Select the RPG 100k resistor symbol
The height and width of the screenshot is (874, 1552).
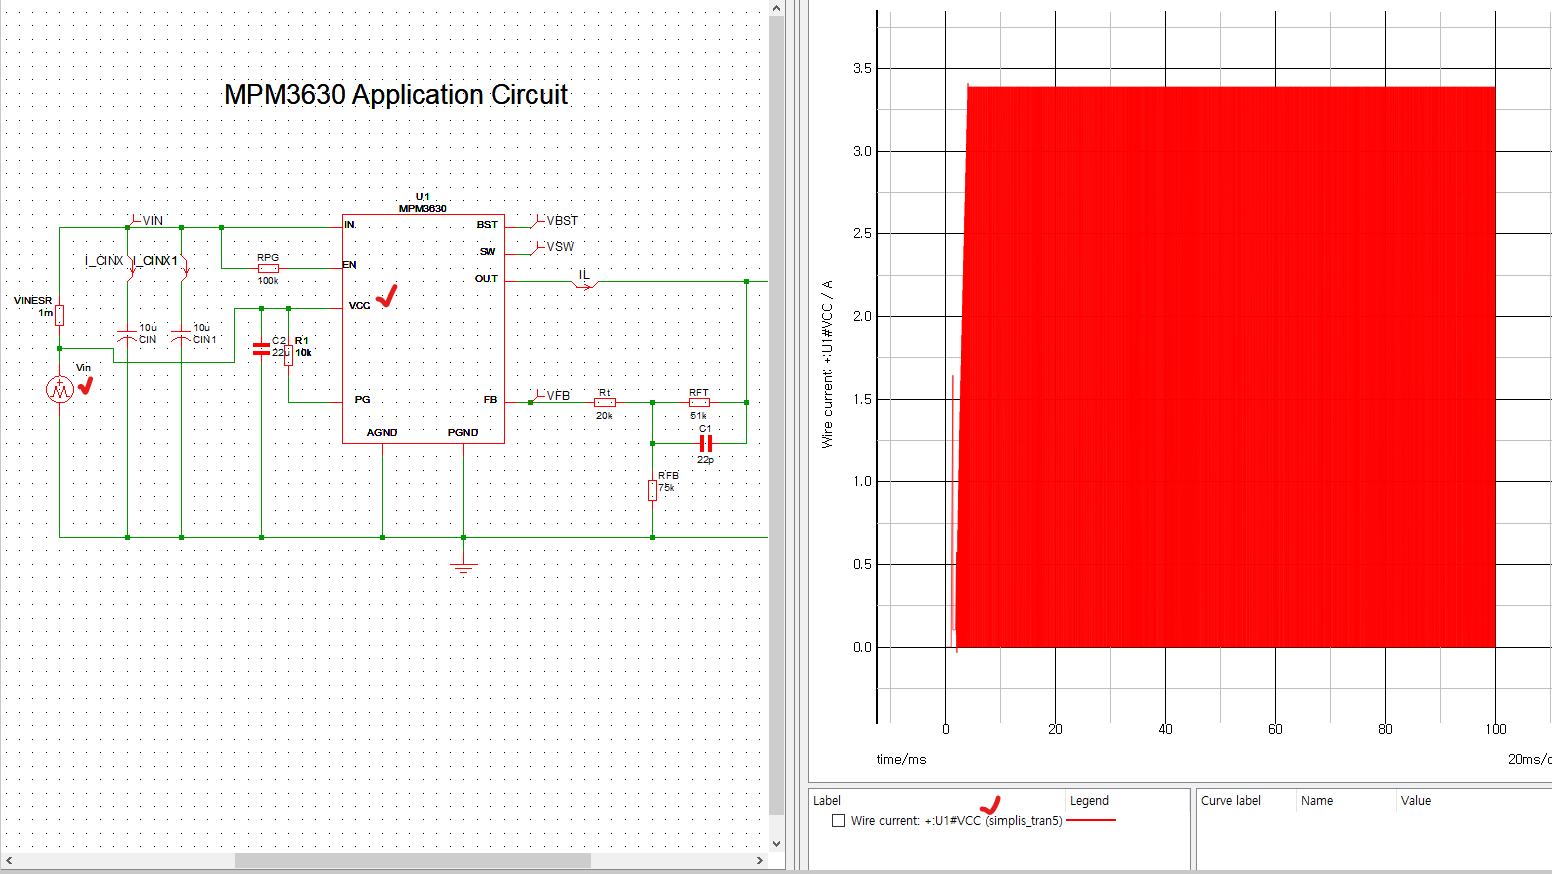268,268
